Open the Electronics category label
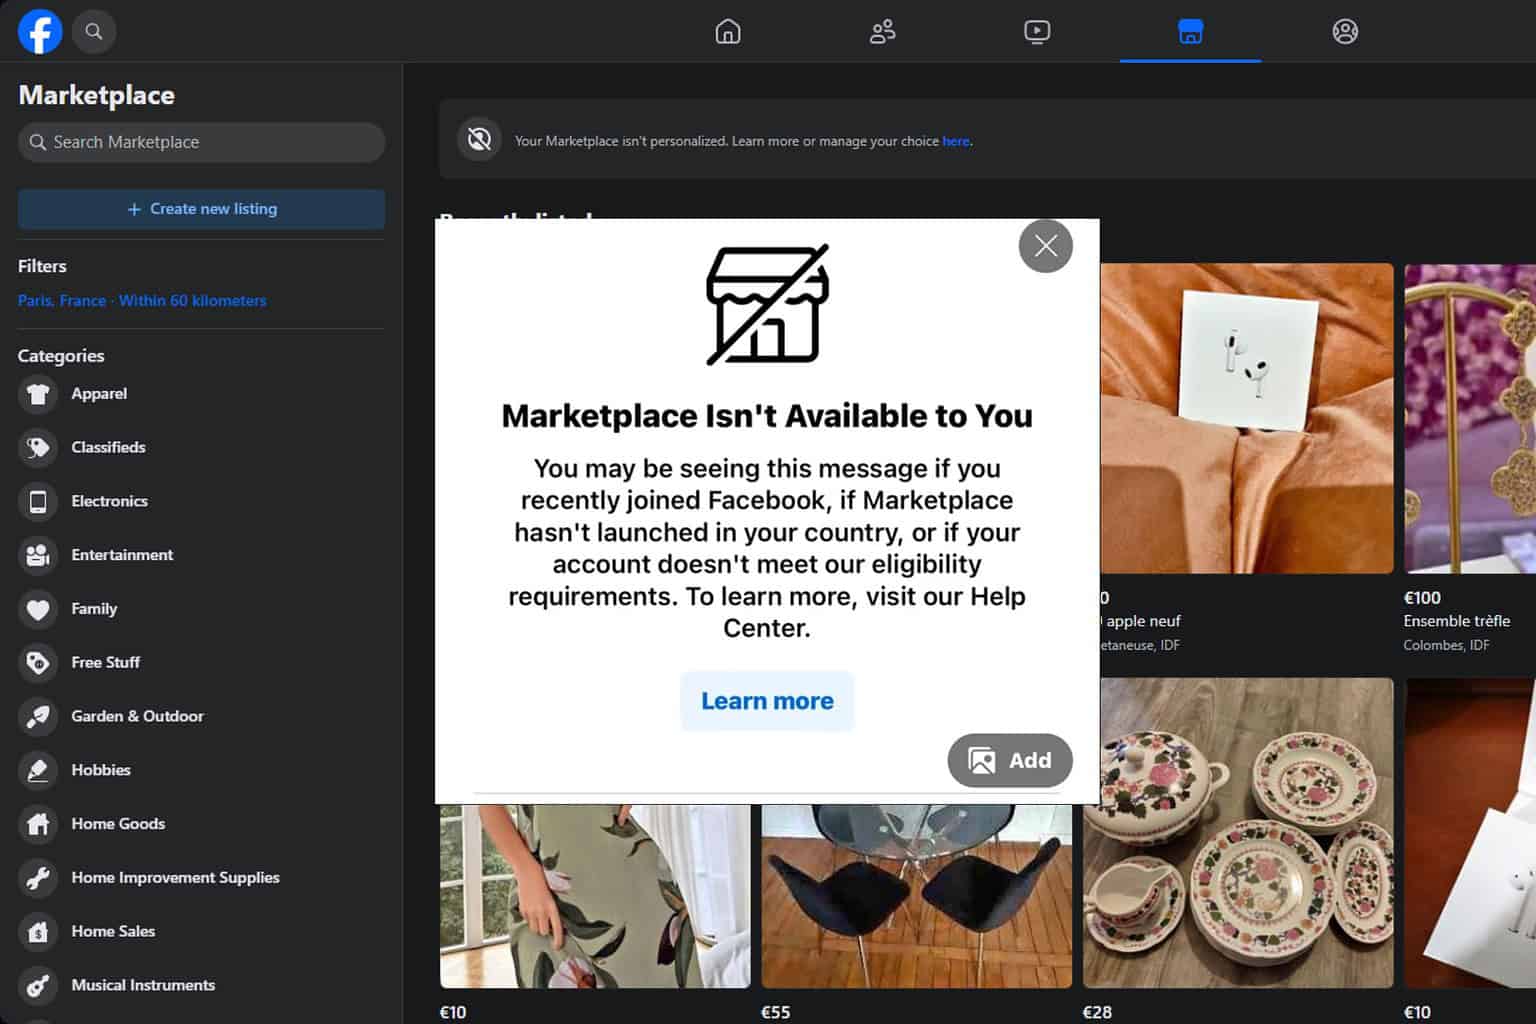The height and width of the screenshot is (1024, 1536). tap(109, 501)
